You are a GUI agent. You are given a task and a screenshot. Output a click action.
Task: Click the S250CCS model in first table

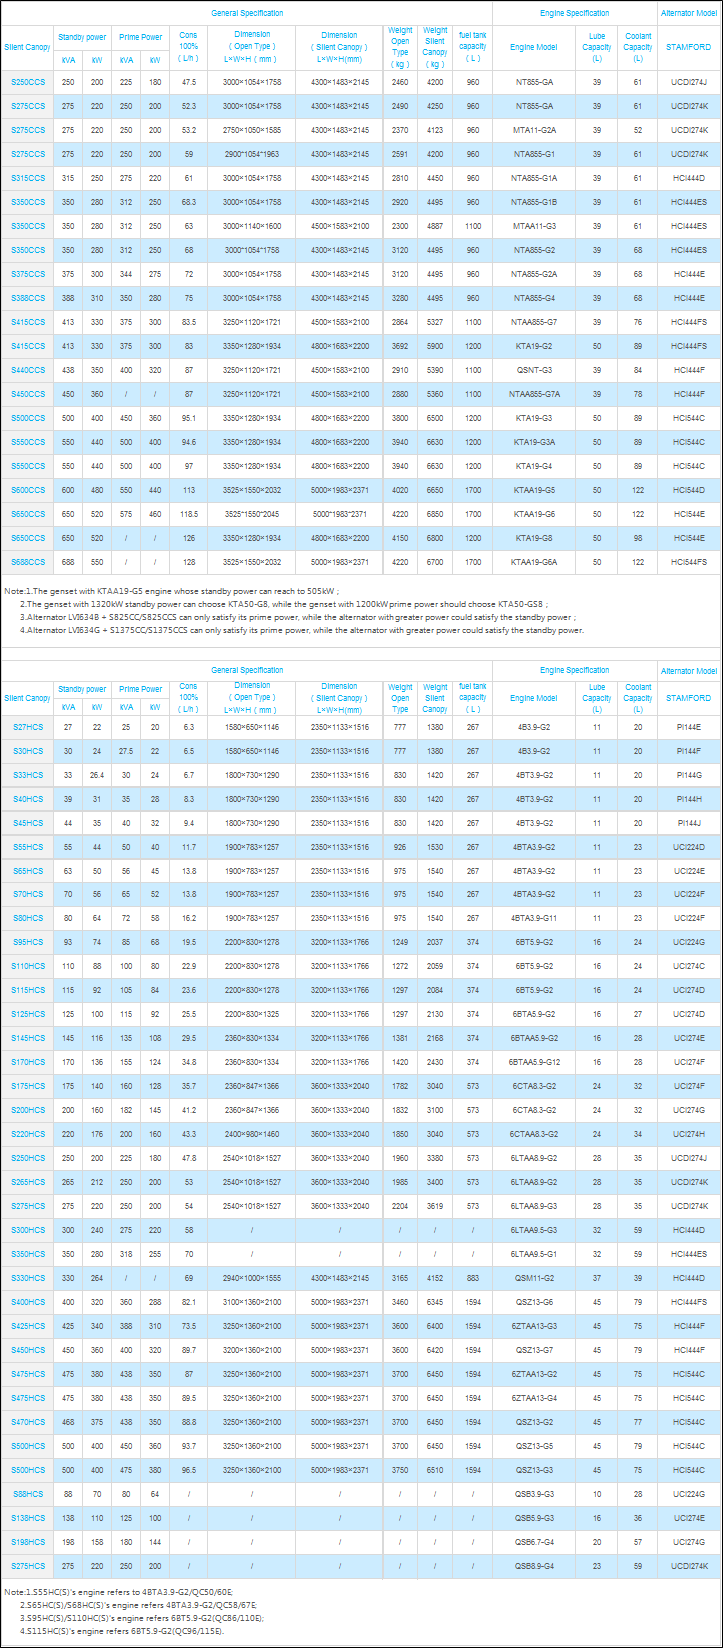(28, 82)
